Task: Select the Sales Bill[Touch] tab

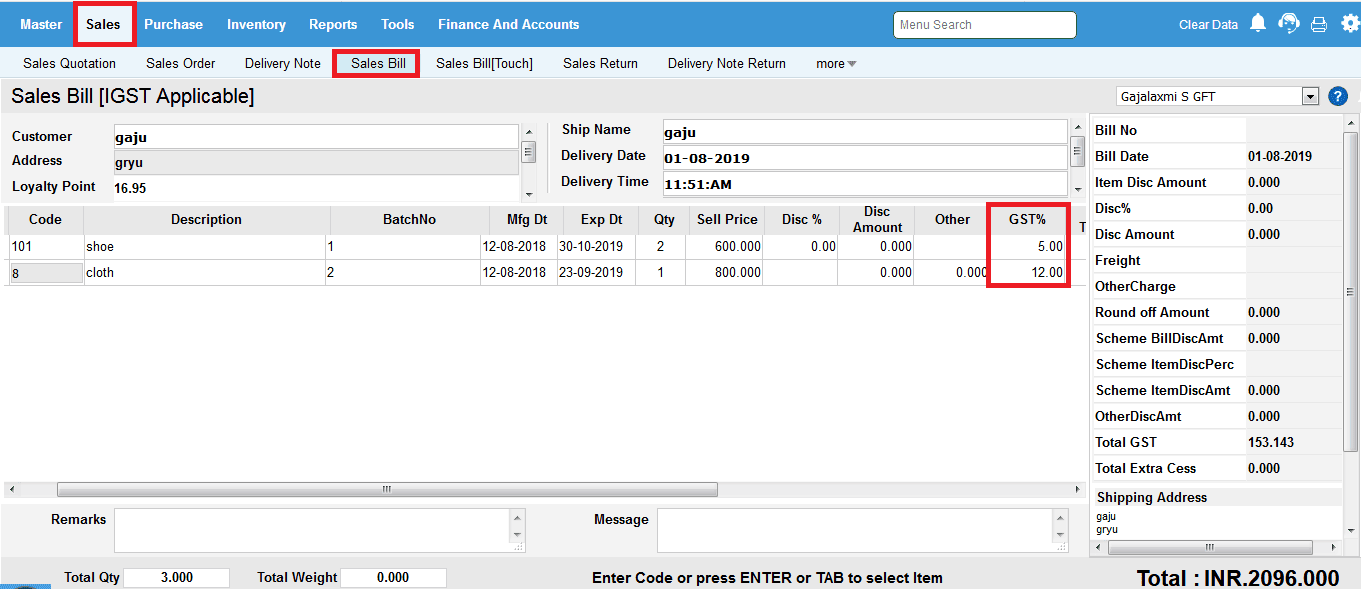Action: (484, 64)
